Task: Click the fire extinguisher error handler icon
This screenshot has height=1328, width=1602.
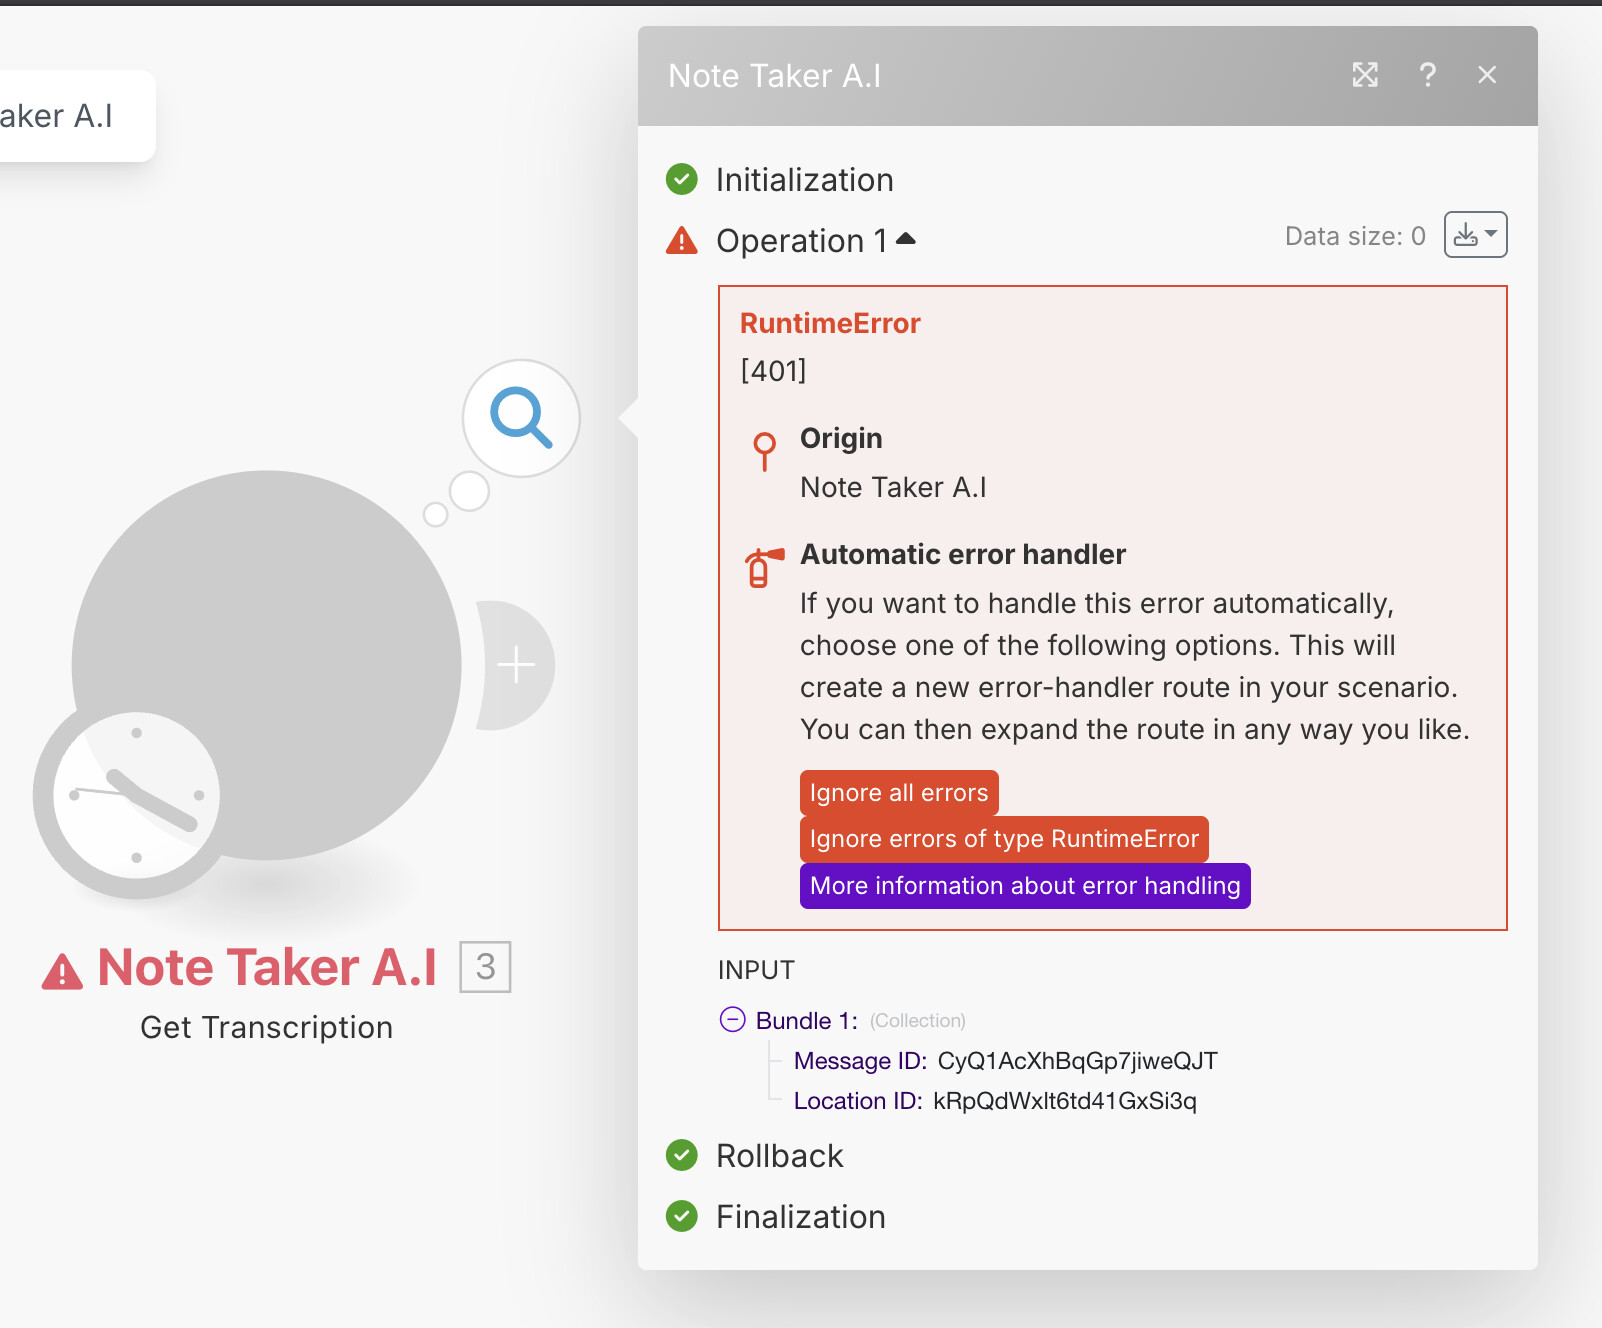Action: coord(763,567)
